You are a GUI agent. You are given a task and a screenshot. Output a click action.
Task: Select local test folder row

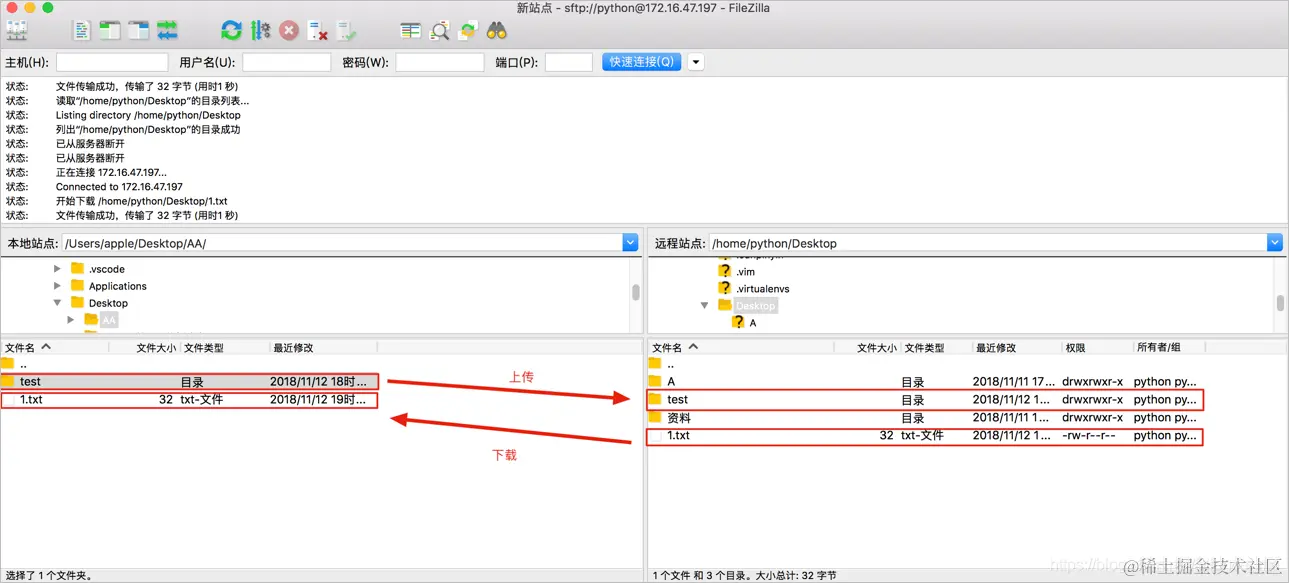point(190,381)
